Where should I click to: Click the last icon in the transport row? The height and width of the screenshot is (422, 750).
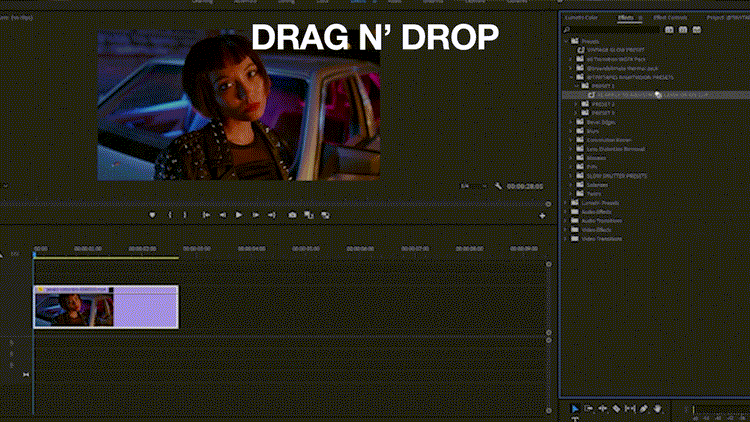[325, 215]
